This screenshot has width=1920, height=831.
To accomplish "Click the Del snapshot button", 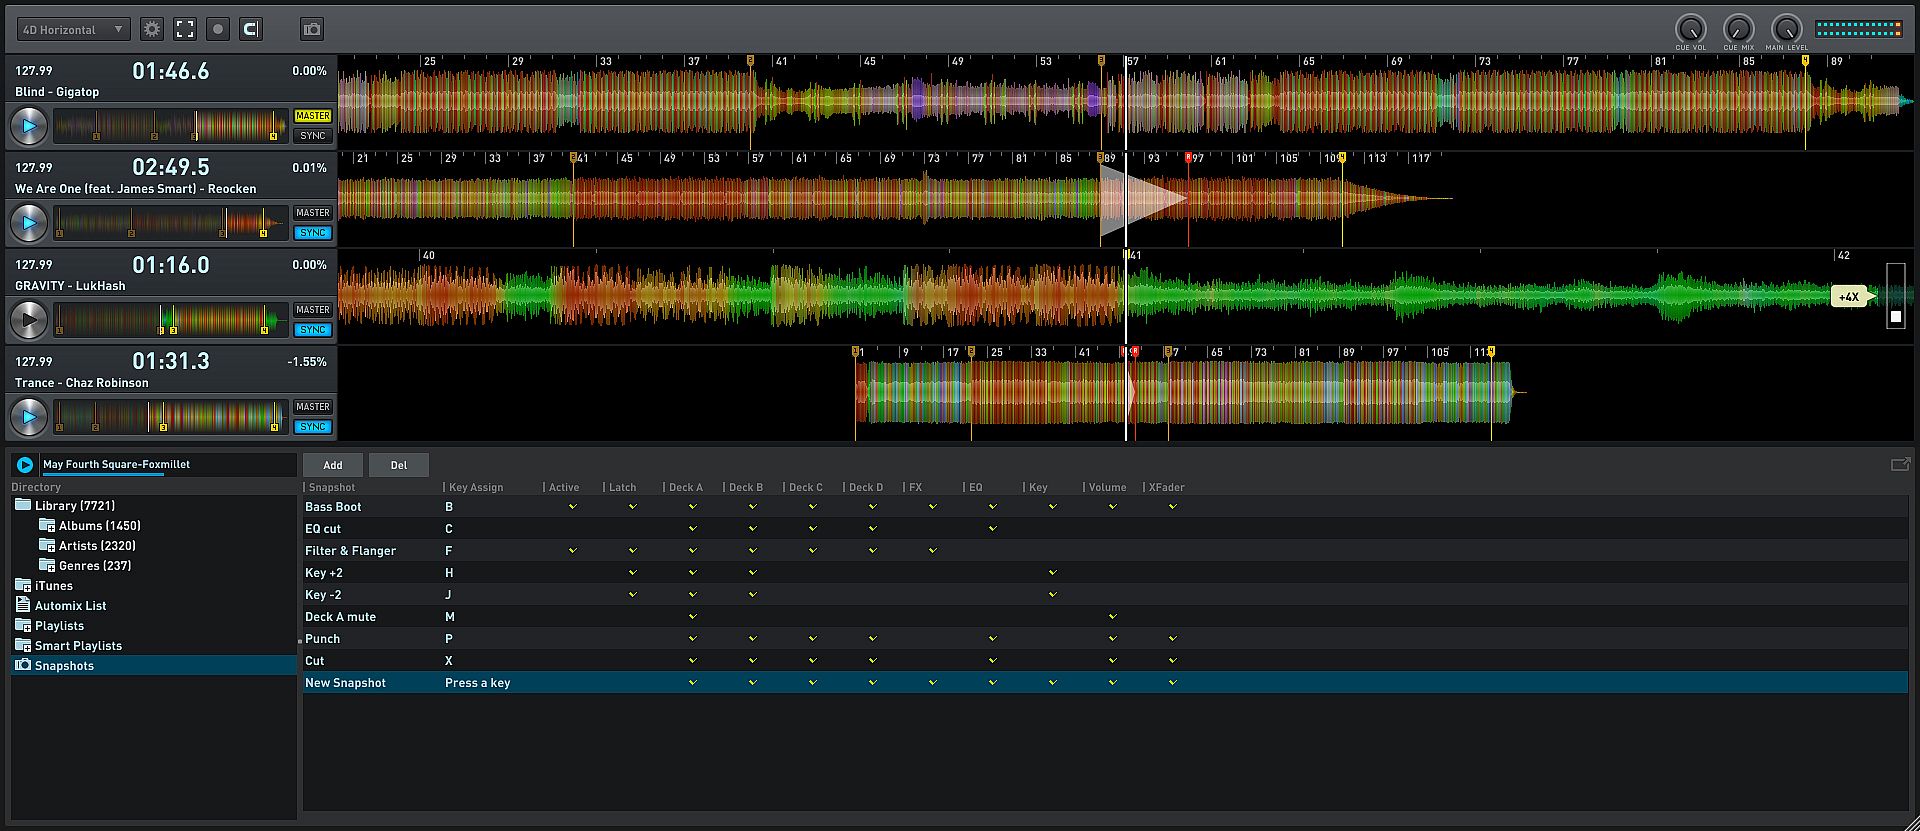I will click(399, 465).
